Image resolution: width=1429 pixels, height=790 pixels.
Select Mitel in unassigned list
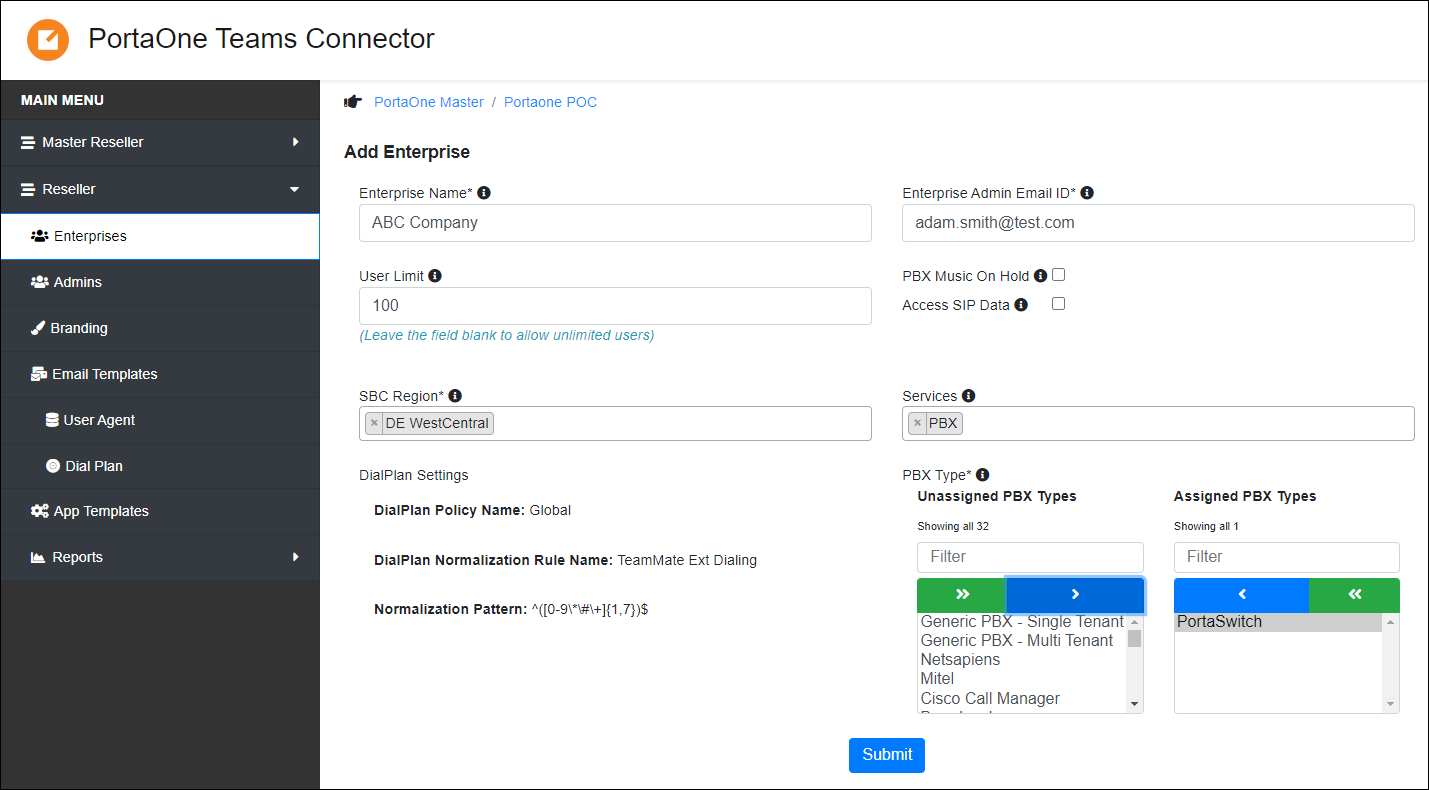(x=1022, y=679)
